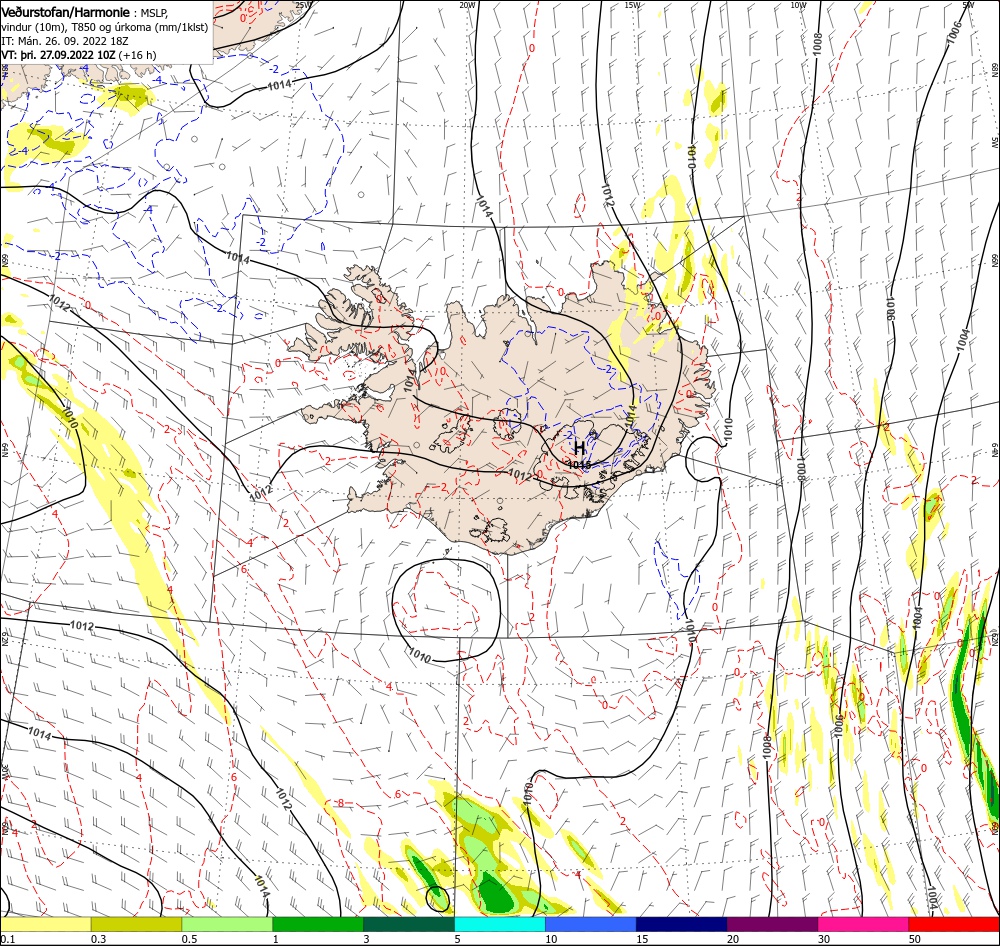Image resolution: width=1000 pixels, height=946 pixels.
Task: Click the yellow 0.1–0.3 mm legend color
Action: click(46, 924)
